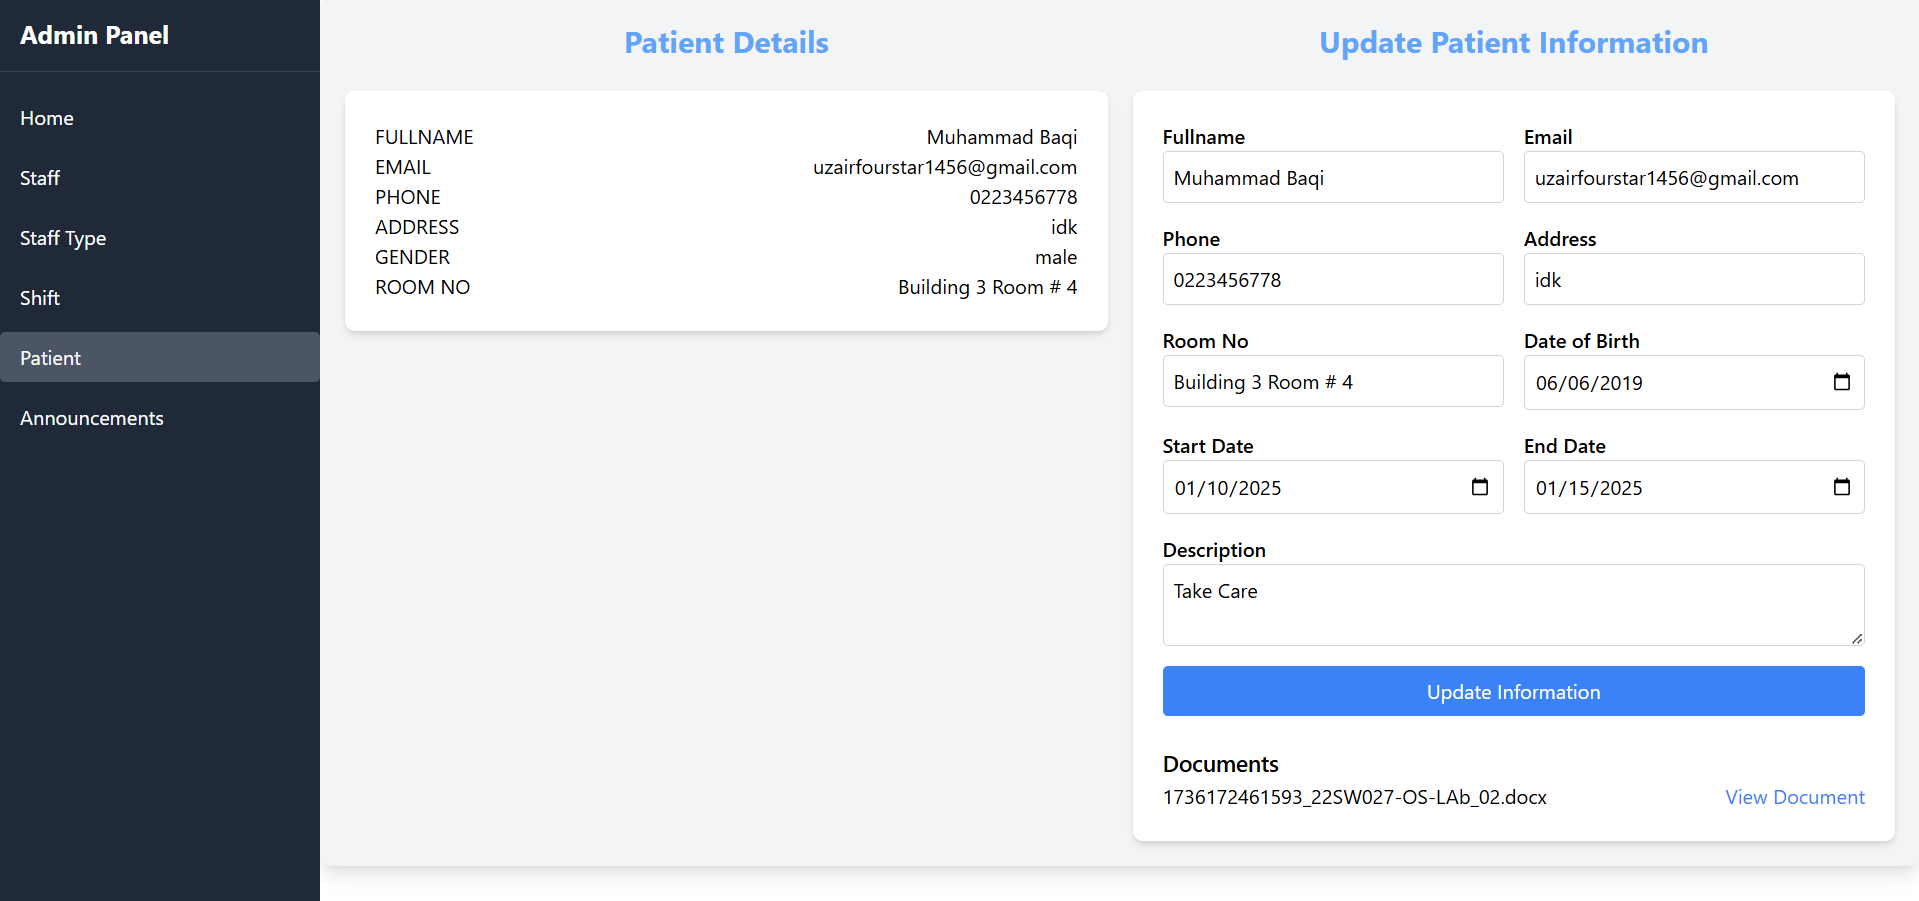Viewport: 1919px width, 901px height.
Task: Open Announcements from the sidebar
Action: 92,418
